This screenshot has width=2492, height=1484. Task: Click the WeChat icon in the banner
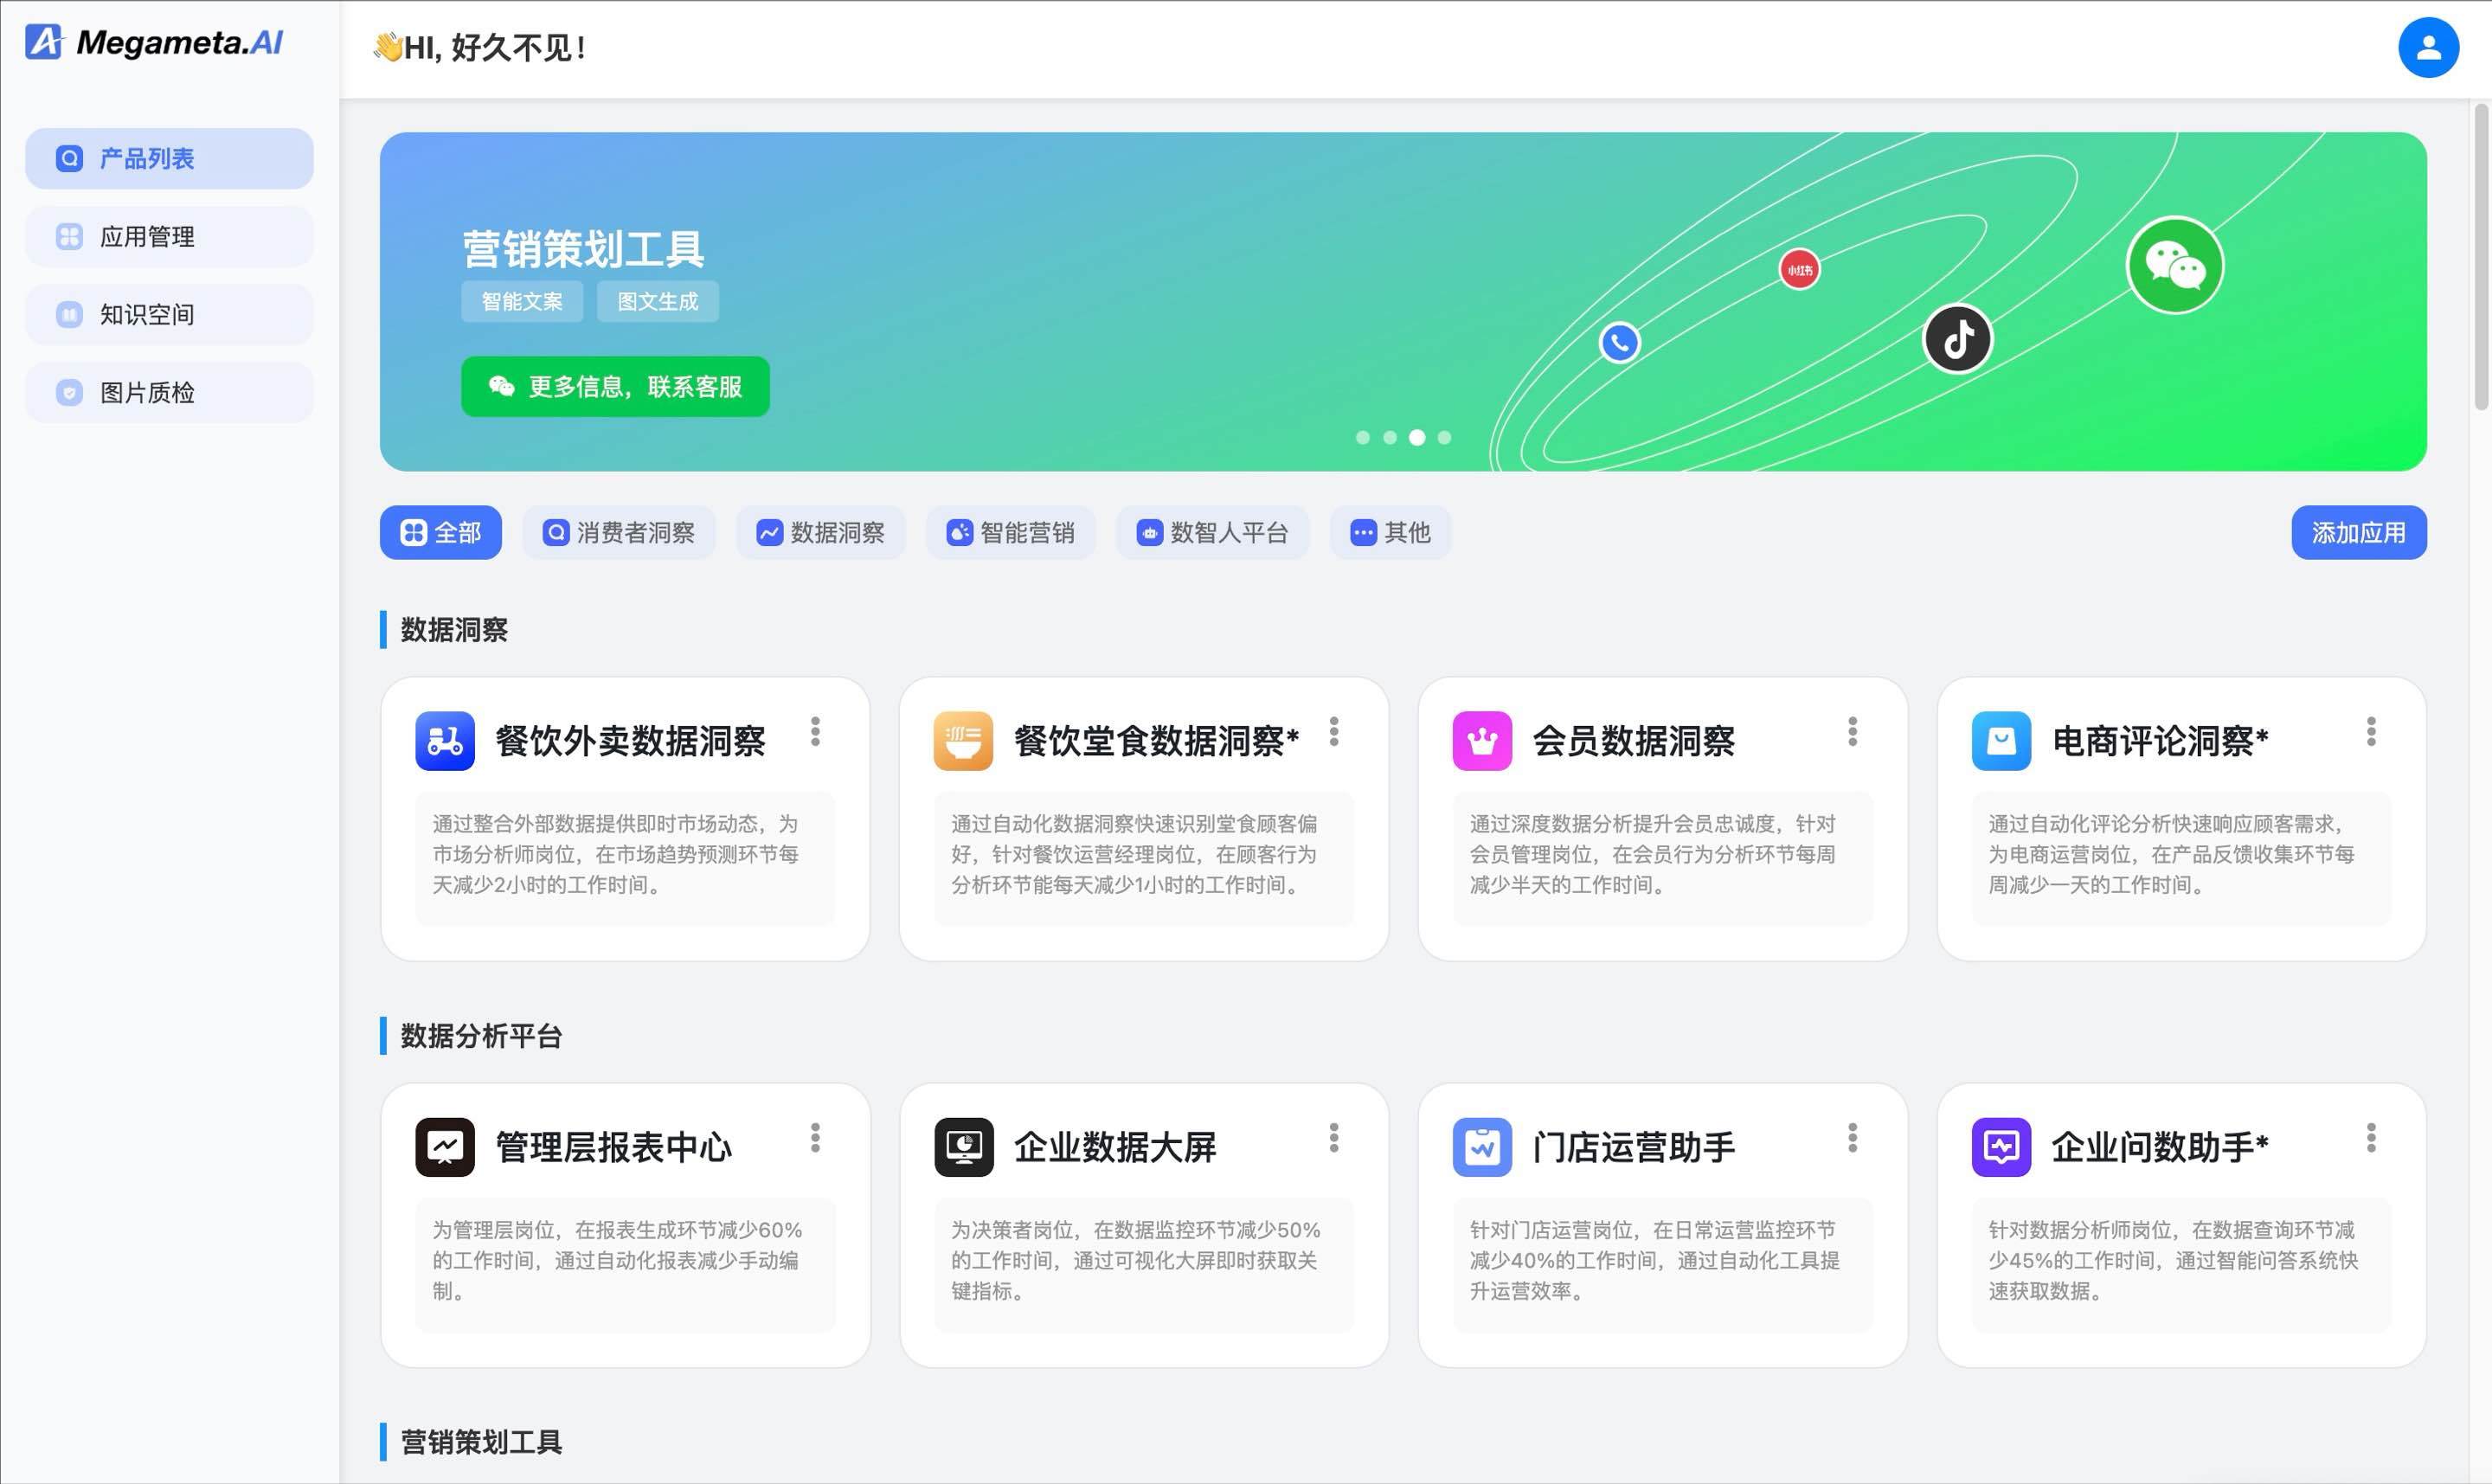(2175, 265)
